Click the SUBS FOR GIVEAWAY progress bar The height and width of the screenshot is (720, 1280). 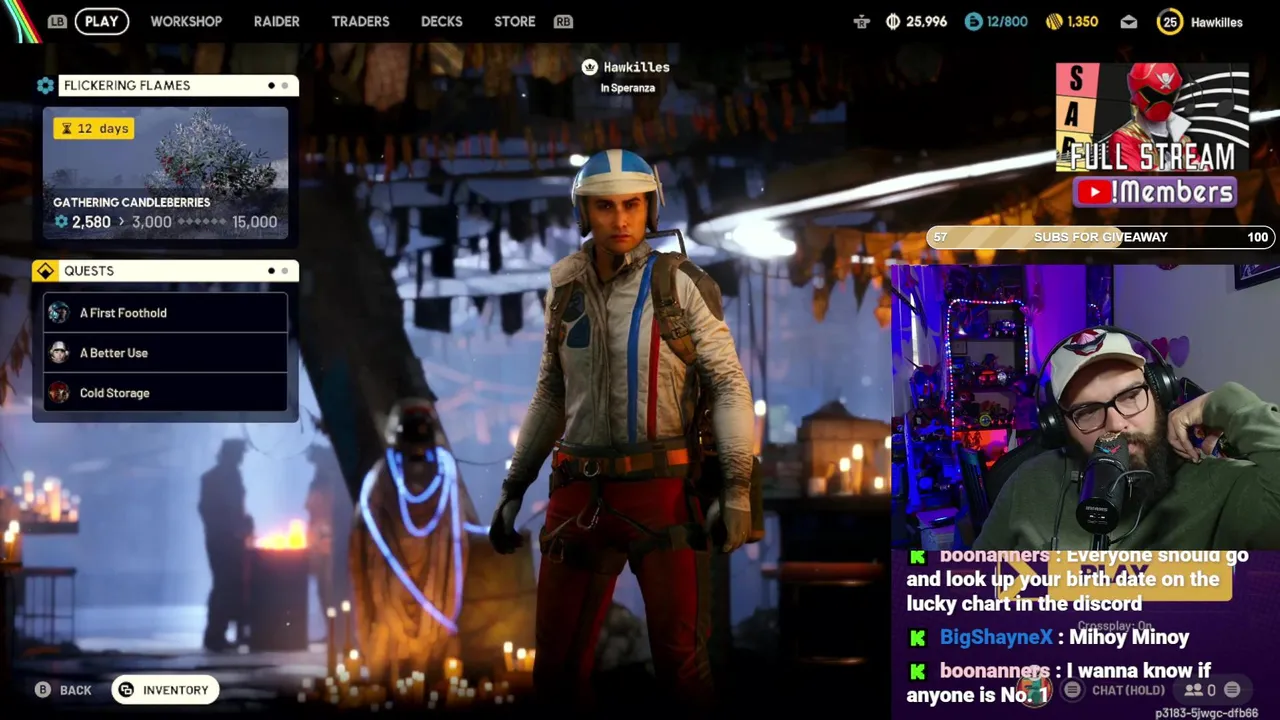(1100, 237)
